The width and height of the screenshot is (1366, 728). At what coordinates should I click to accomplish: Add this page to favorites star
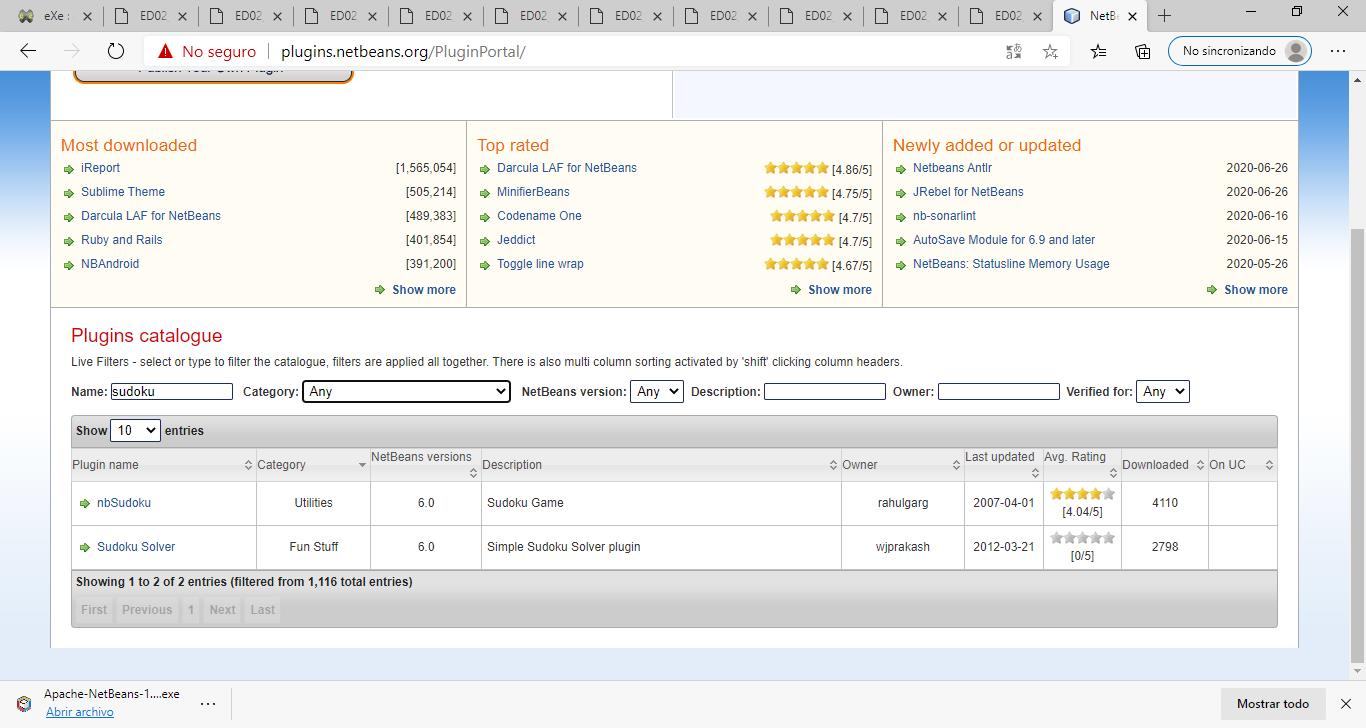(x=1050, y=51)
